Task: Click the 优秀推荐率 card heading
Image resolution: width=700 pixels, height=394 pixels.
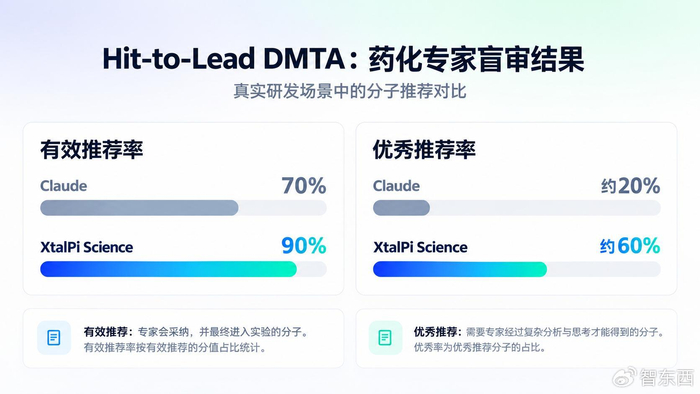Action: click(x=424, y=149)
